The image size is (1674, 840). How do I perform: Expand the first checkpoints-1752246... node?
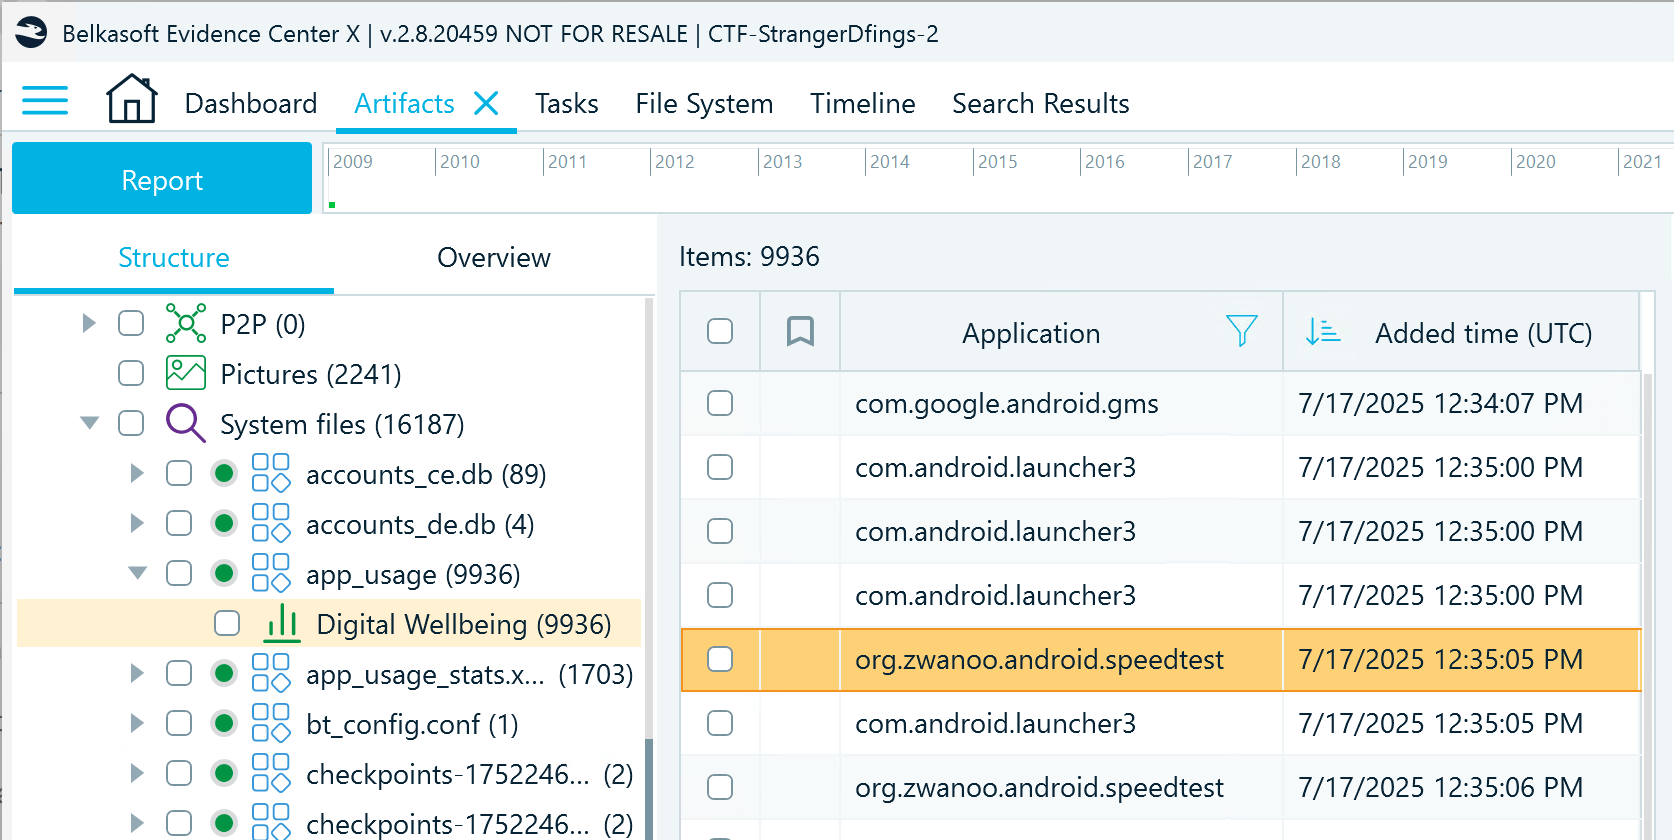coord(137,773)
